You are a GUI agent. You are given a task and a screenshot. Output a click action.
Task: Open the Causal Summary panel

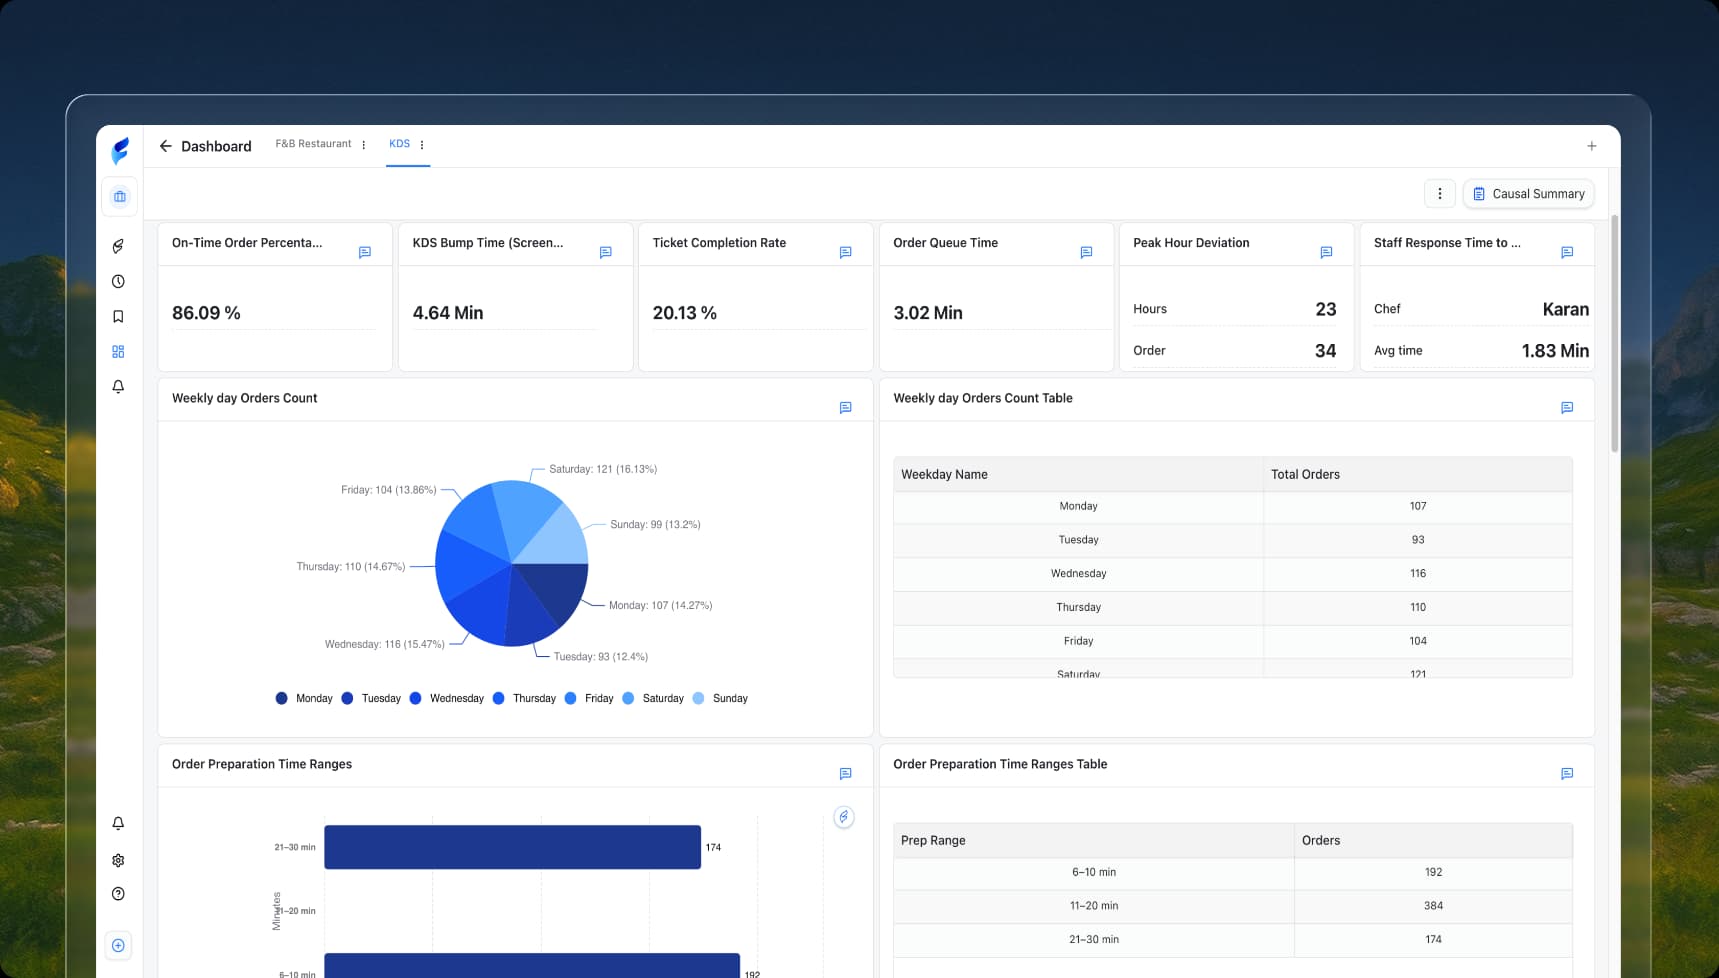(1528, 193)
